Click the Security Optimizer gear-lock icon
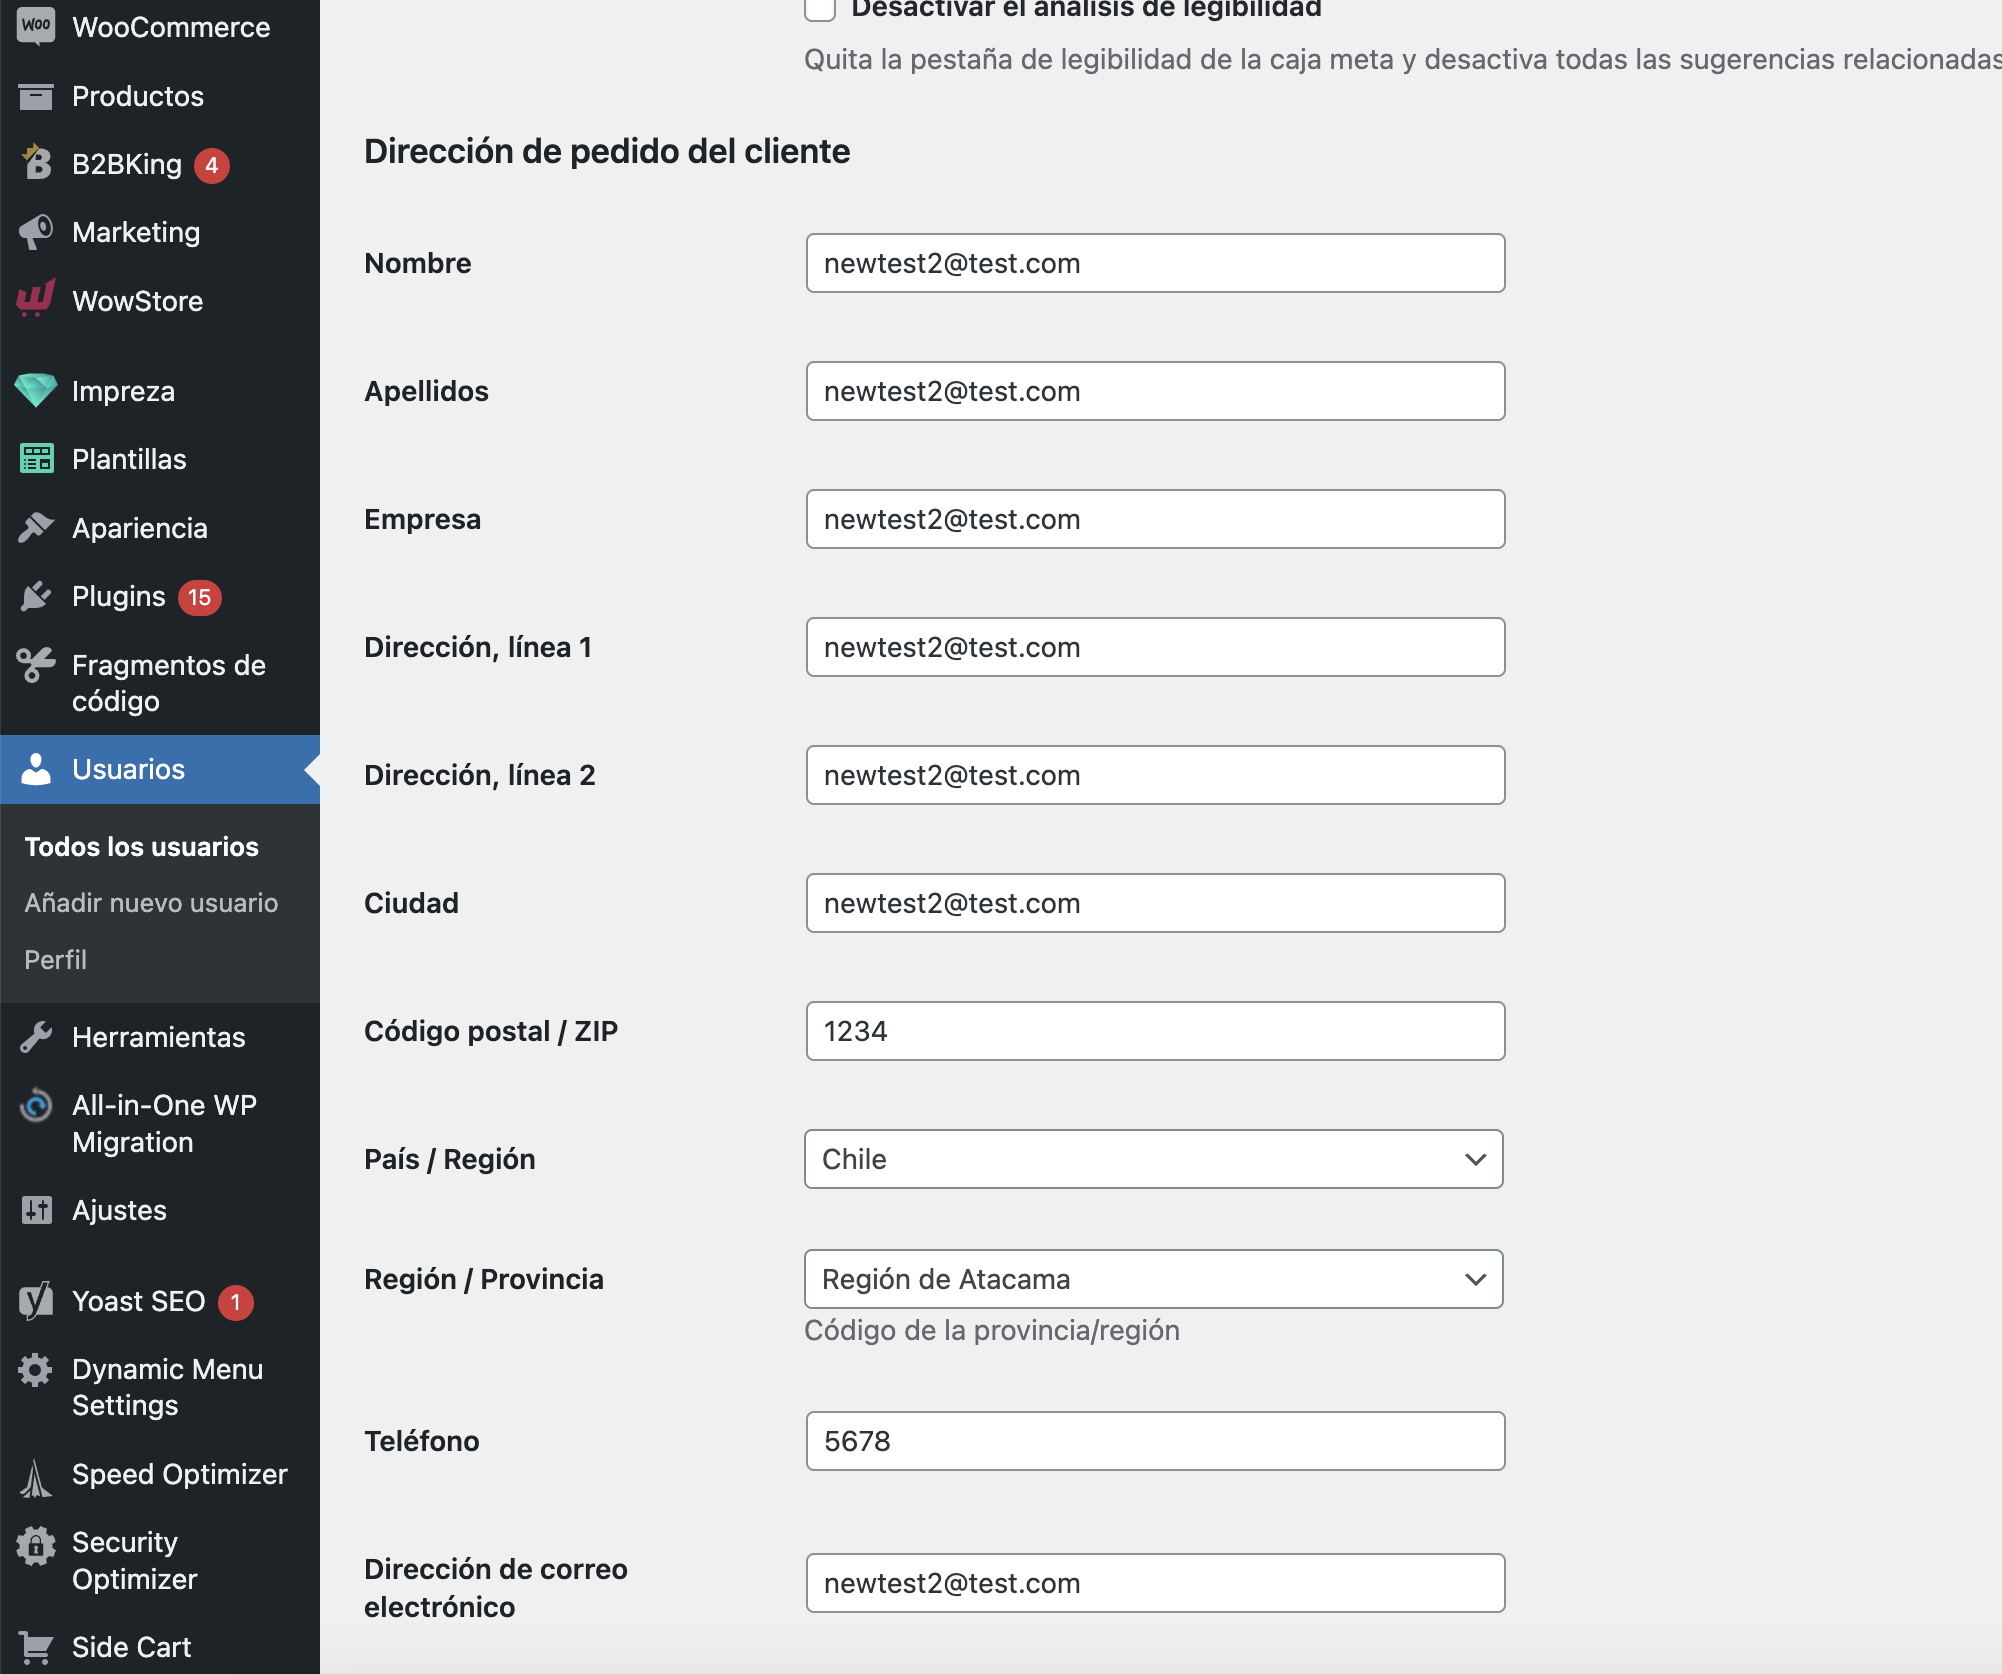 [x=36, y=1546]
